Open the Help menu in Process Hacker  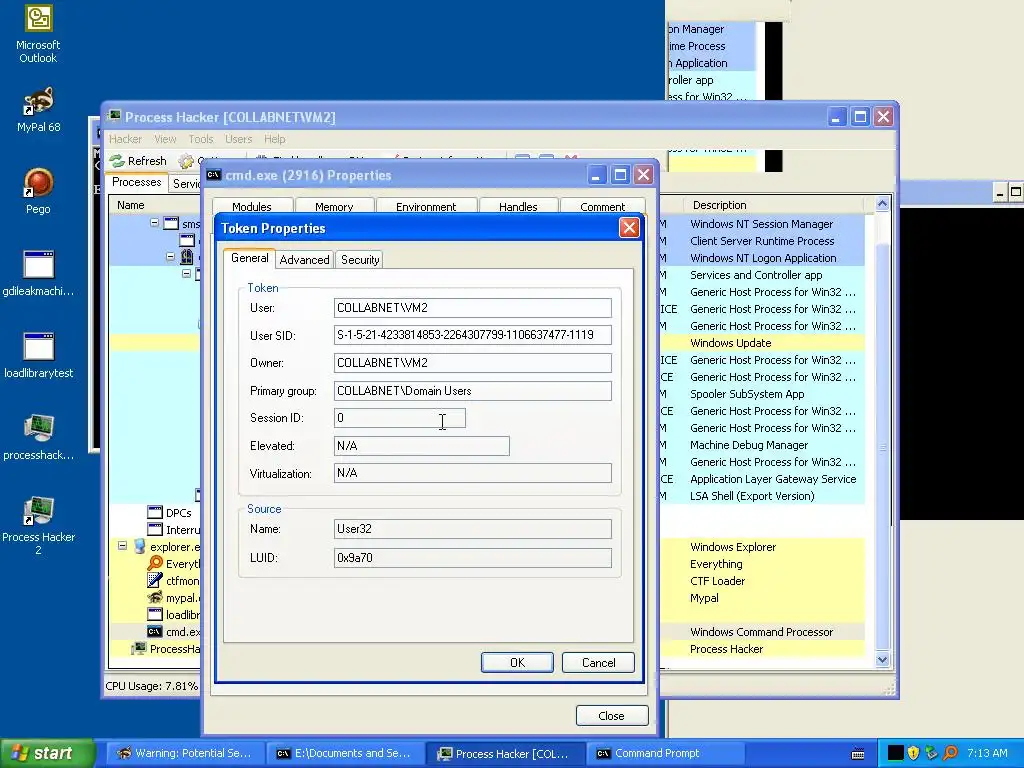click(274, 139)
